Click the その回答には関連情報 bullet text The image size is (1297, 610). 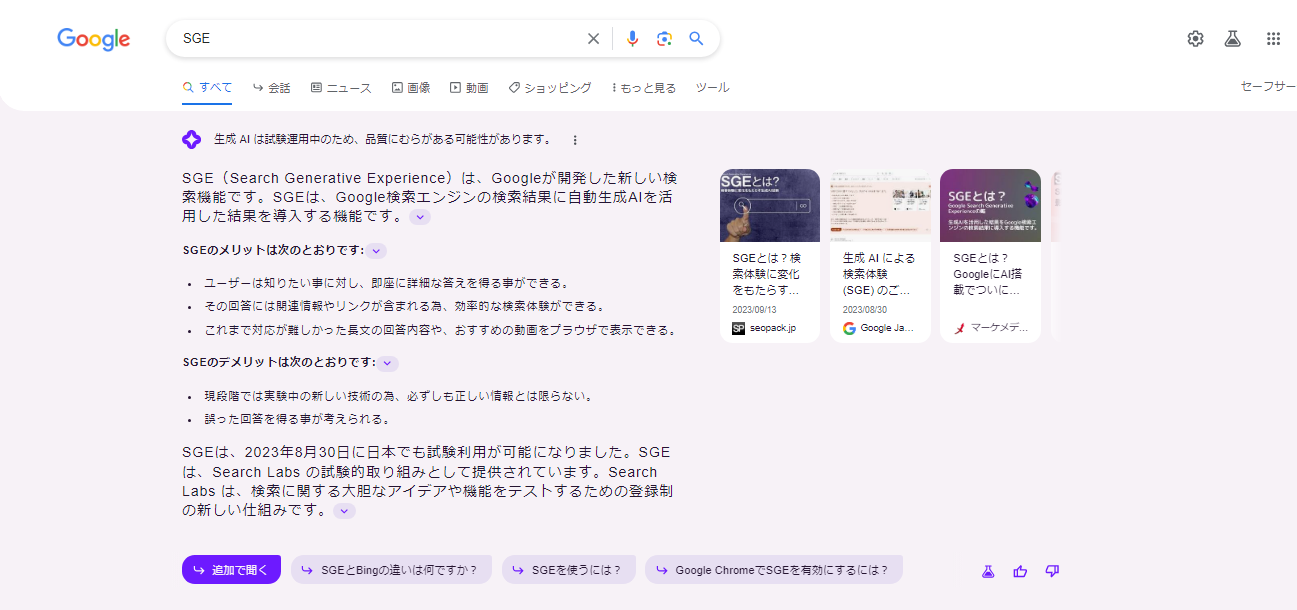point(404,306)
